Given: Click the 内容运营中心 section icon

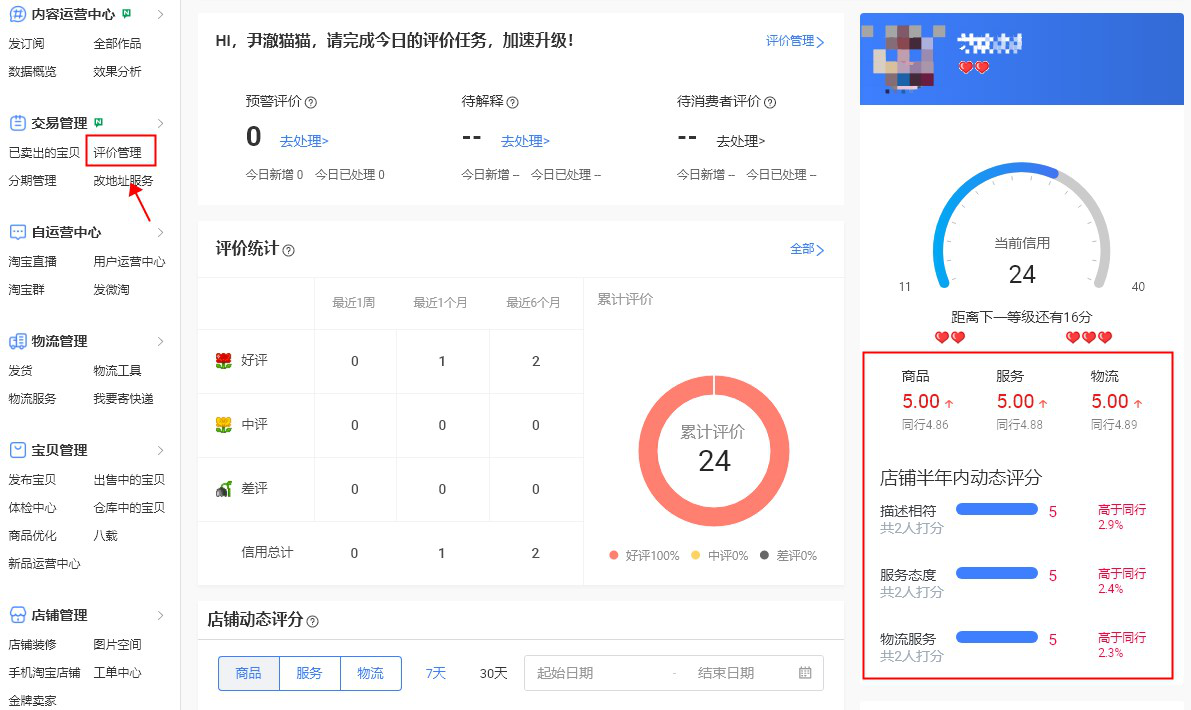Looking at the screenshot, I should pos(17,14).
